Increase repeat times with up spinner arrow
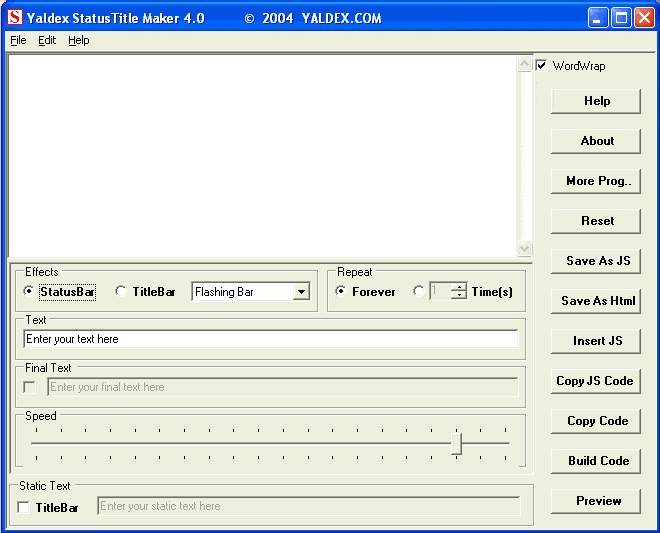This screenshot has width=660, height=533. coord(458,287)
